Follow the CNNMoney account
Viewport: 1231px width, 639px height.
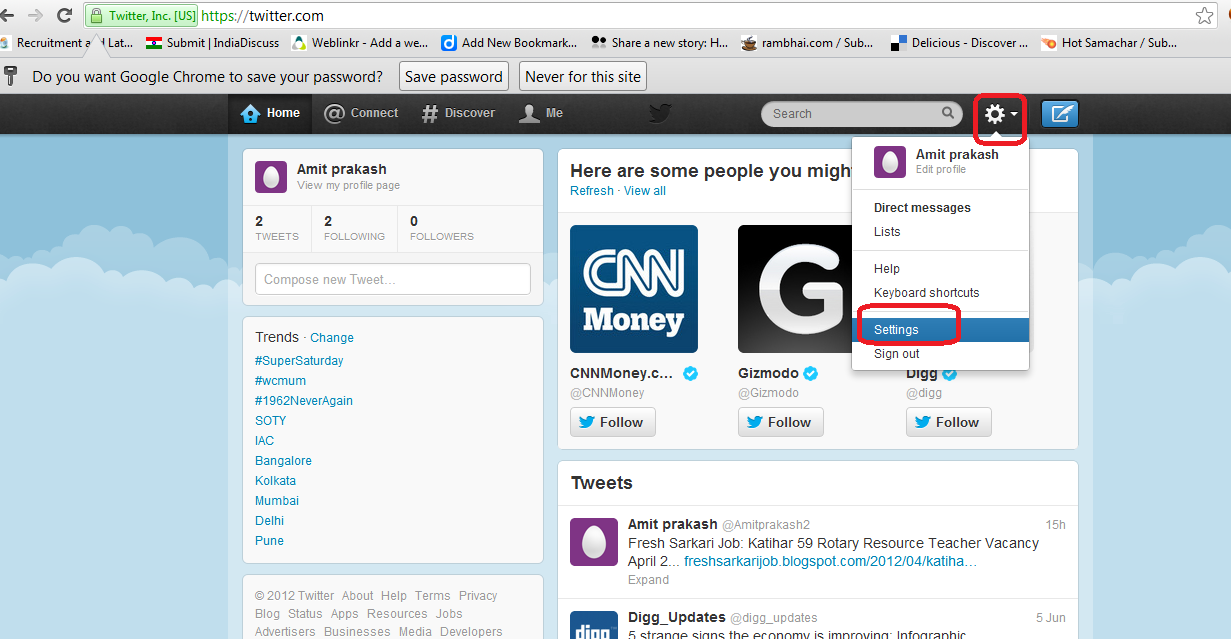(613, 422)
